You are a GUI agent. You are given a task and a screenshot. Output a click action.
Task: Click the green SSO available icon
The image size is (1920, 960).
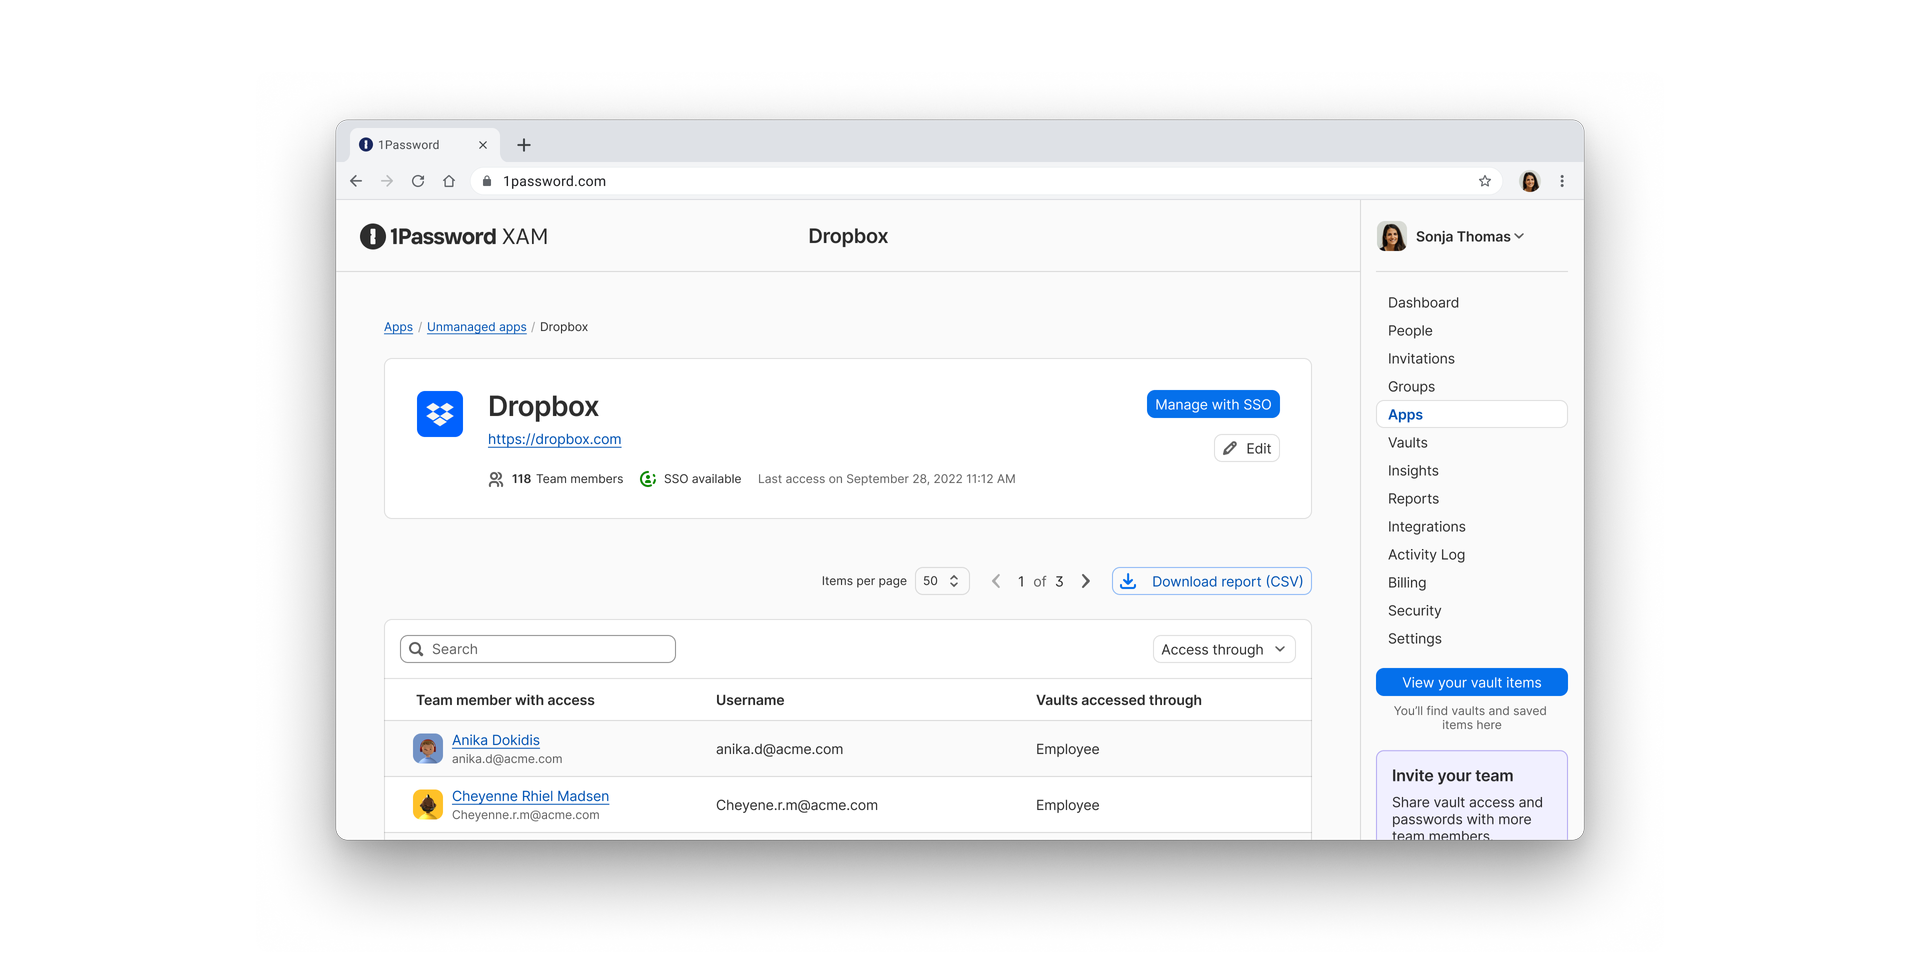[650, 479]
